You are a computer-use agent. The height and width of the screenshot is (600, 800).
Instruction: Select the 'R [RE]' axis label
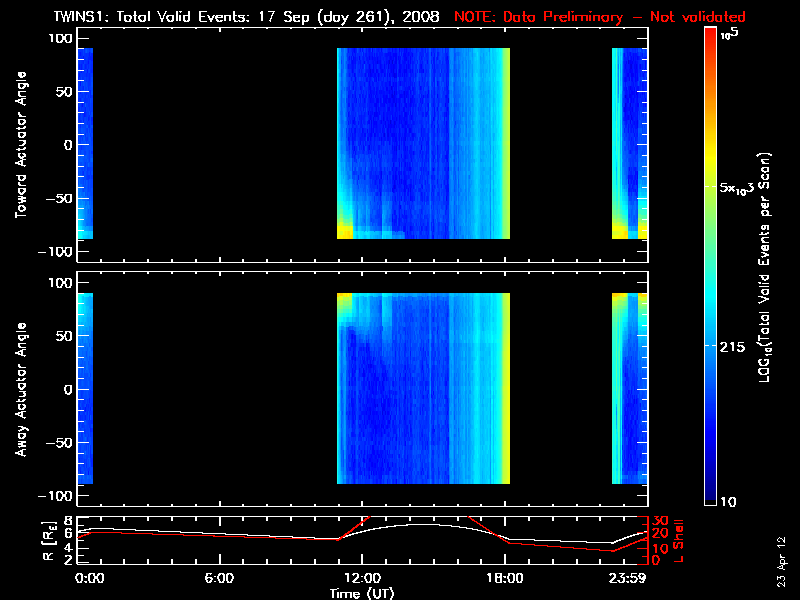click(49, 542)
